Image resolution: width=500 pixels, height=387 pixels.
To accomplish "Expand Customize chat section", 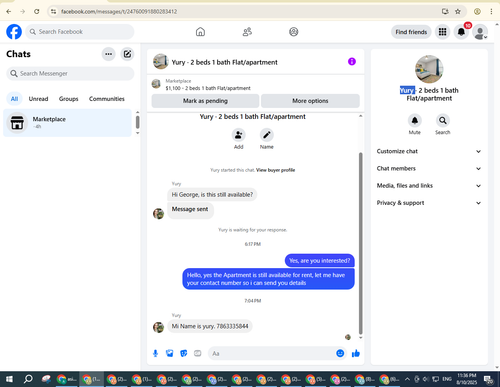I will click(x=429, y=151).
